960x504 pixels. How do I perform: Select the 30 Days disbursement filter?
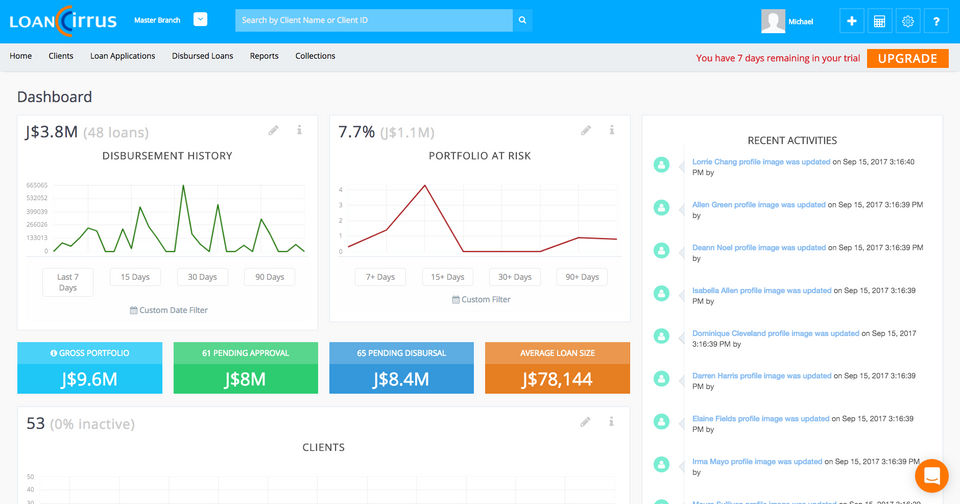tap(202, 277)
